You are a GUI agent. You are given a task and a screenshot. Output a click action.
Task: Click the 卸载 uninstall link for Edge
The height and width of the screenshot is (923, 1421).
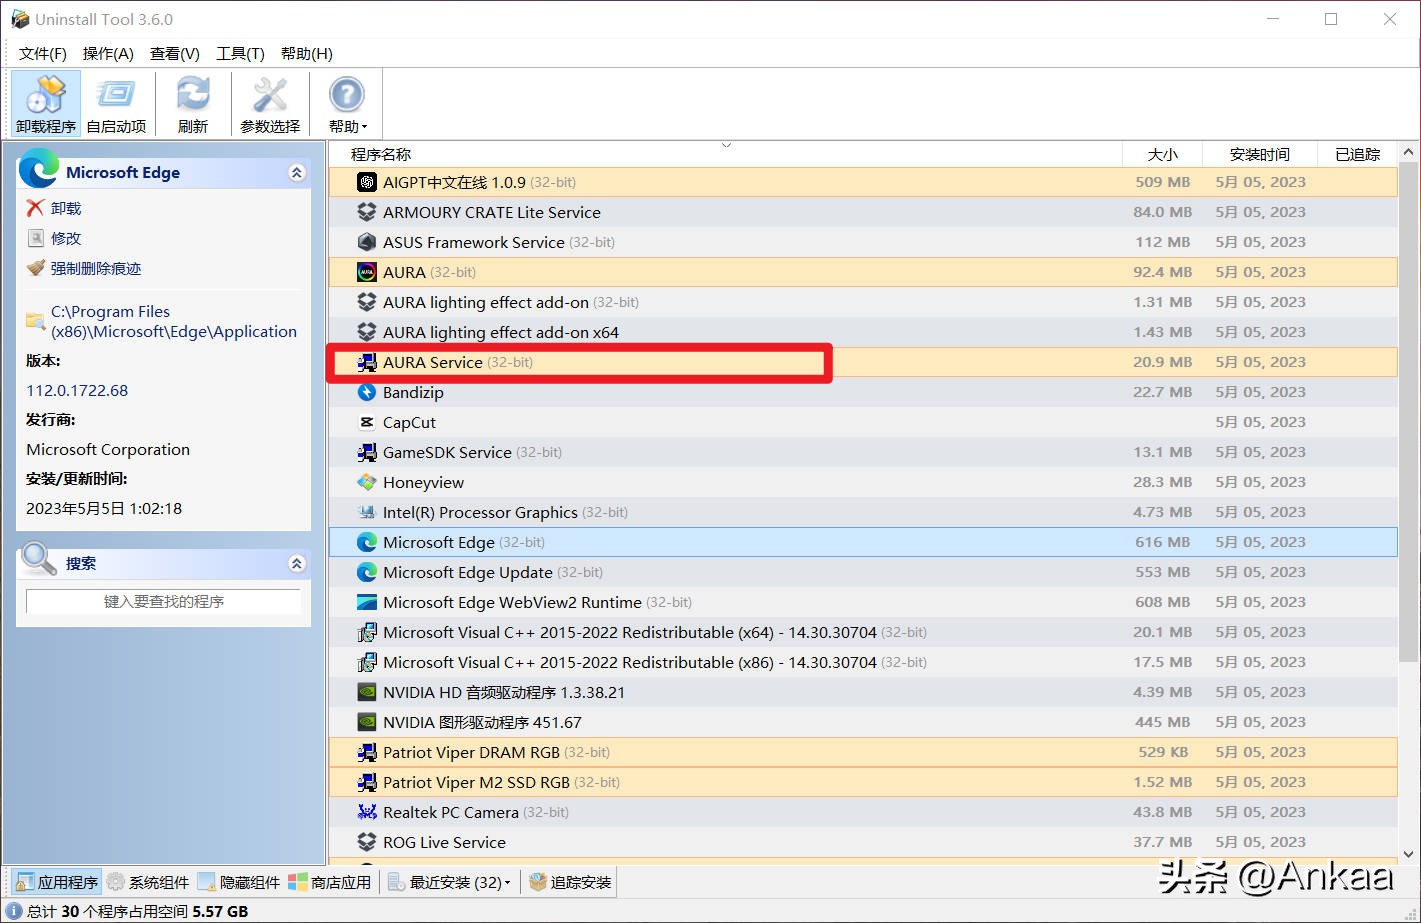[x=66, y=208]
